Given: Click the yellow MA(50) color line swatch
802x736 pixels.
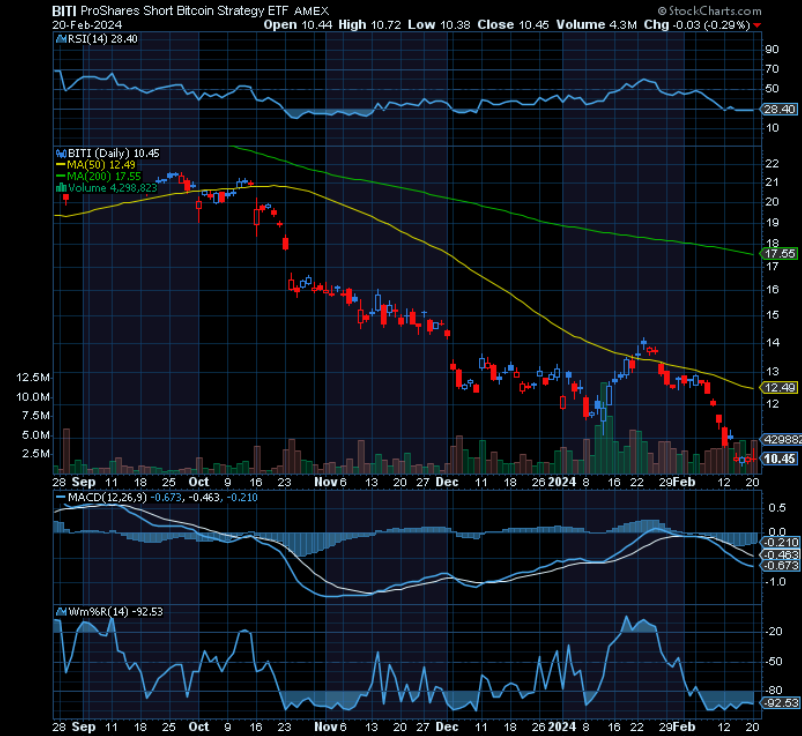Looking at the screenshot, I should pyautogui.click(x=62, y=164).
